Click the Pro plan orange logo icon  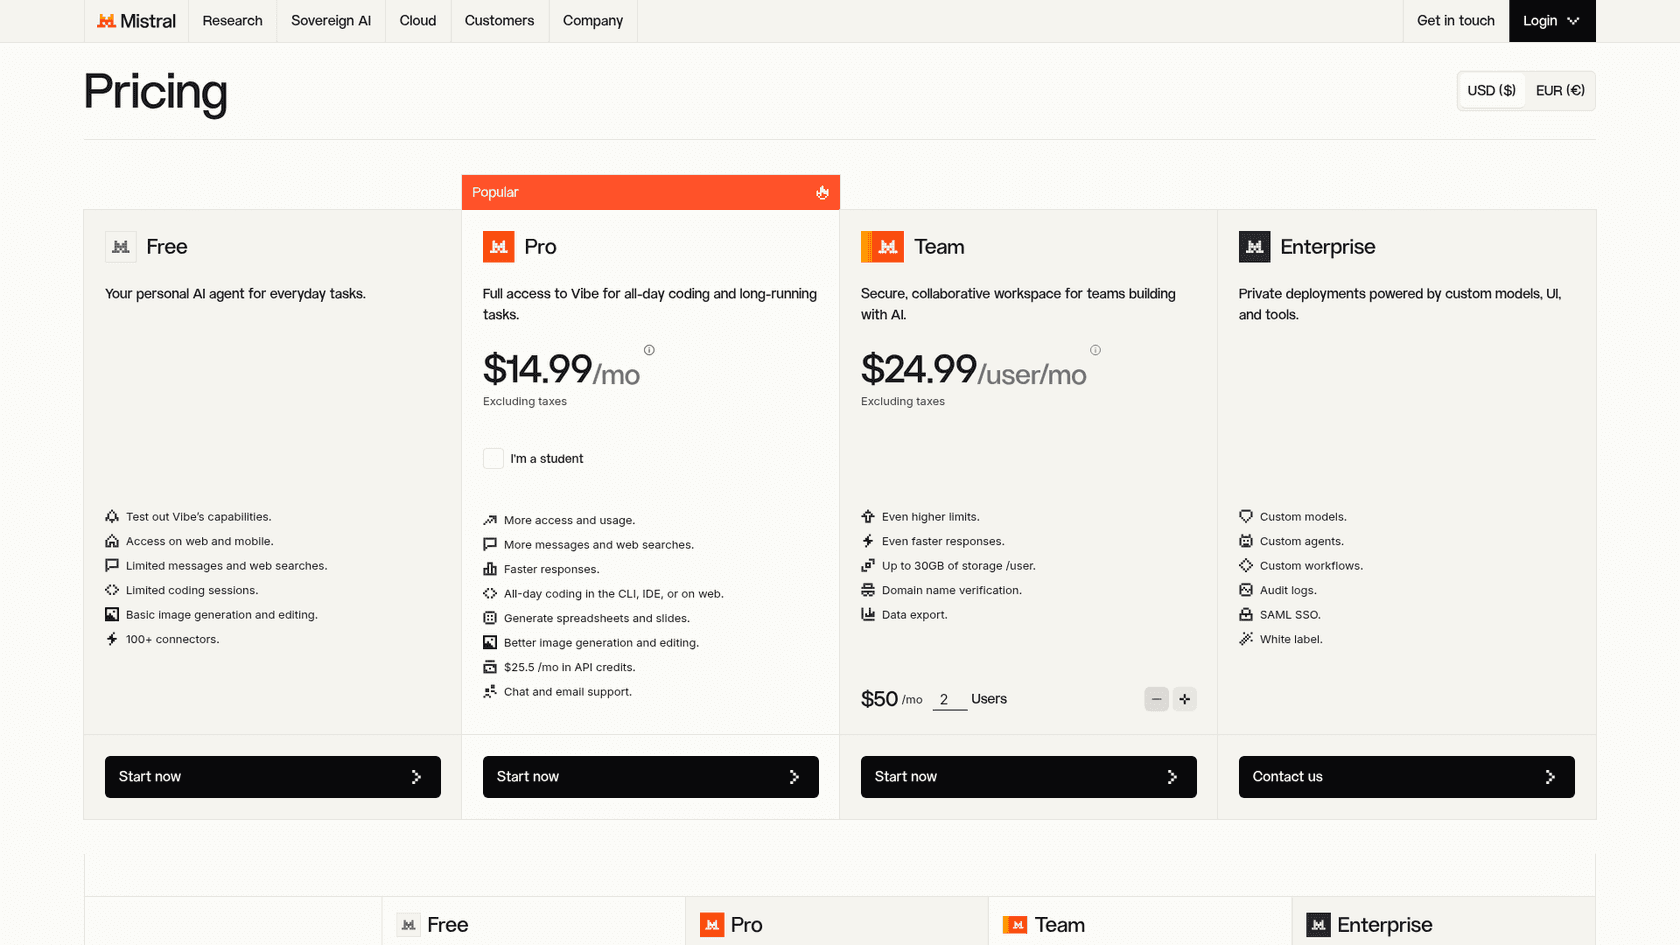(499, 247)
